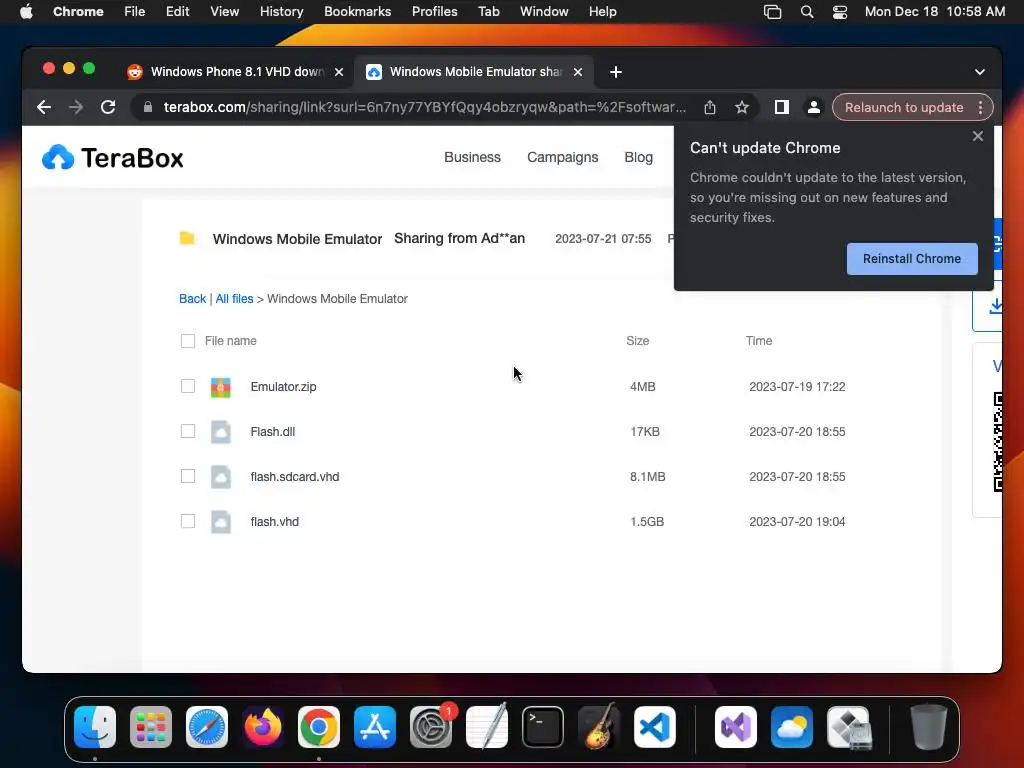Click the Emulator.zip archive icon
This screenshot has height=768, width=1024.
click(x=221, y=387)
